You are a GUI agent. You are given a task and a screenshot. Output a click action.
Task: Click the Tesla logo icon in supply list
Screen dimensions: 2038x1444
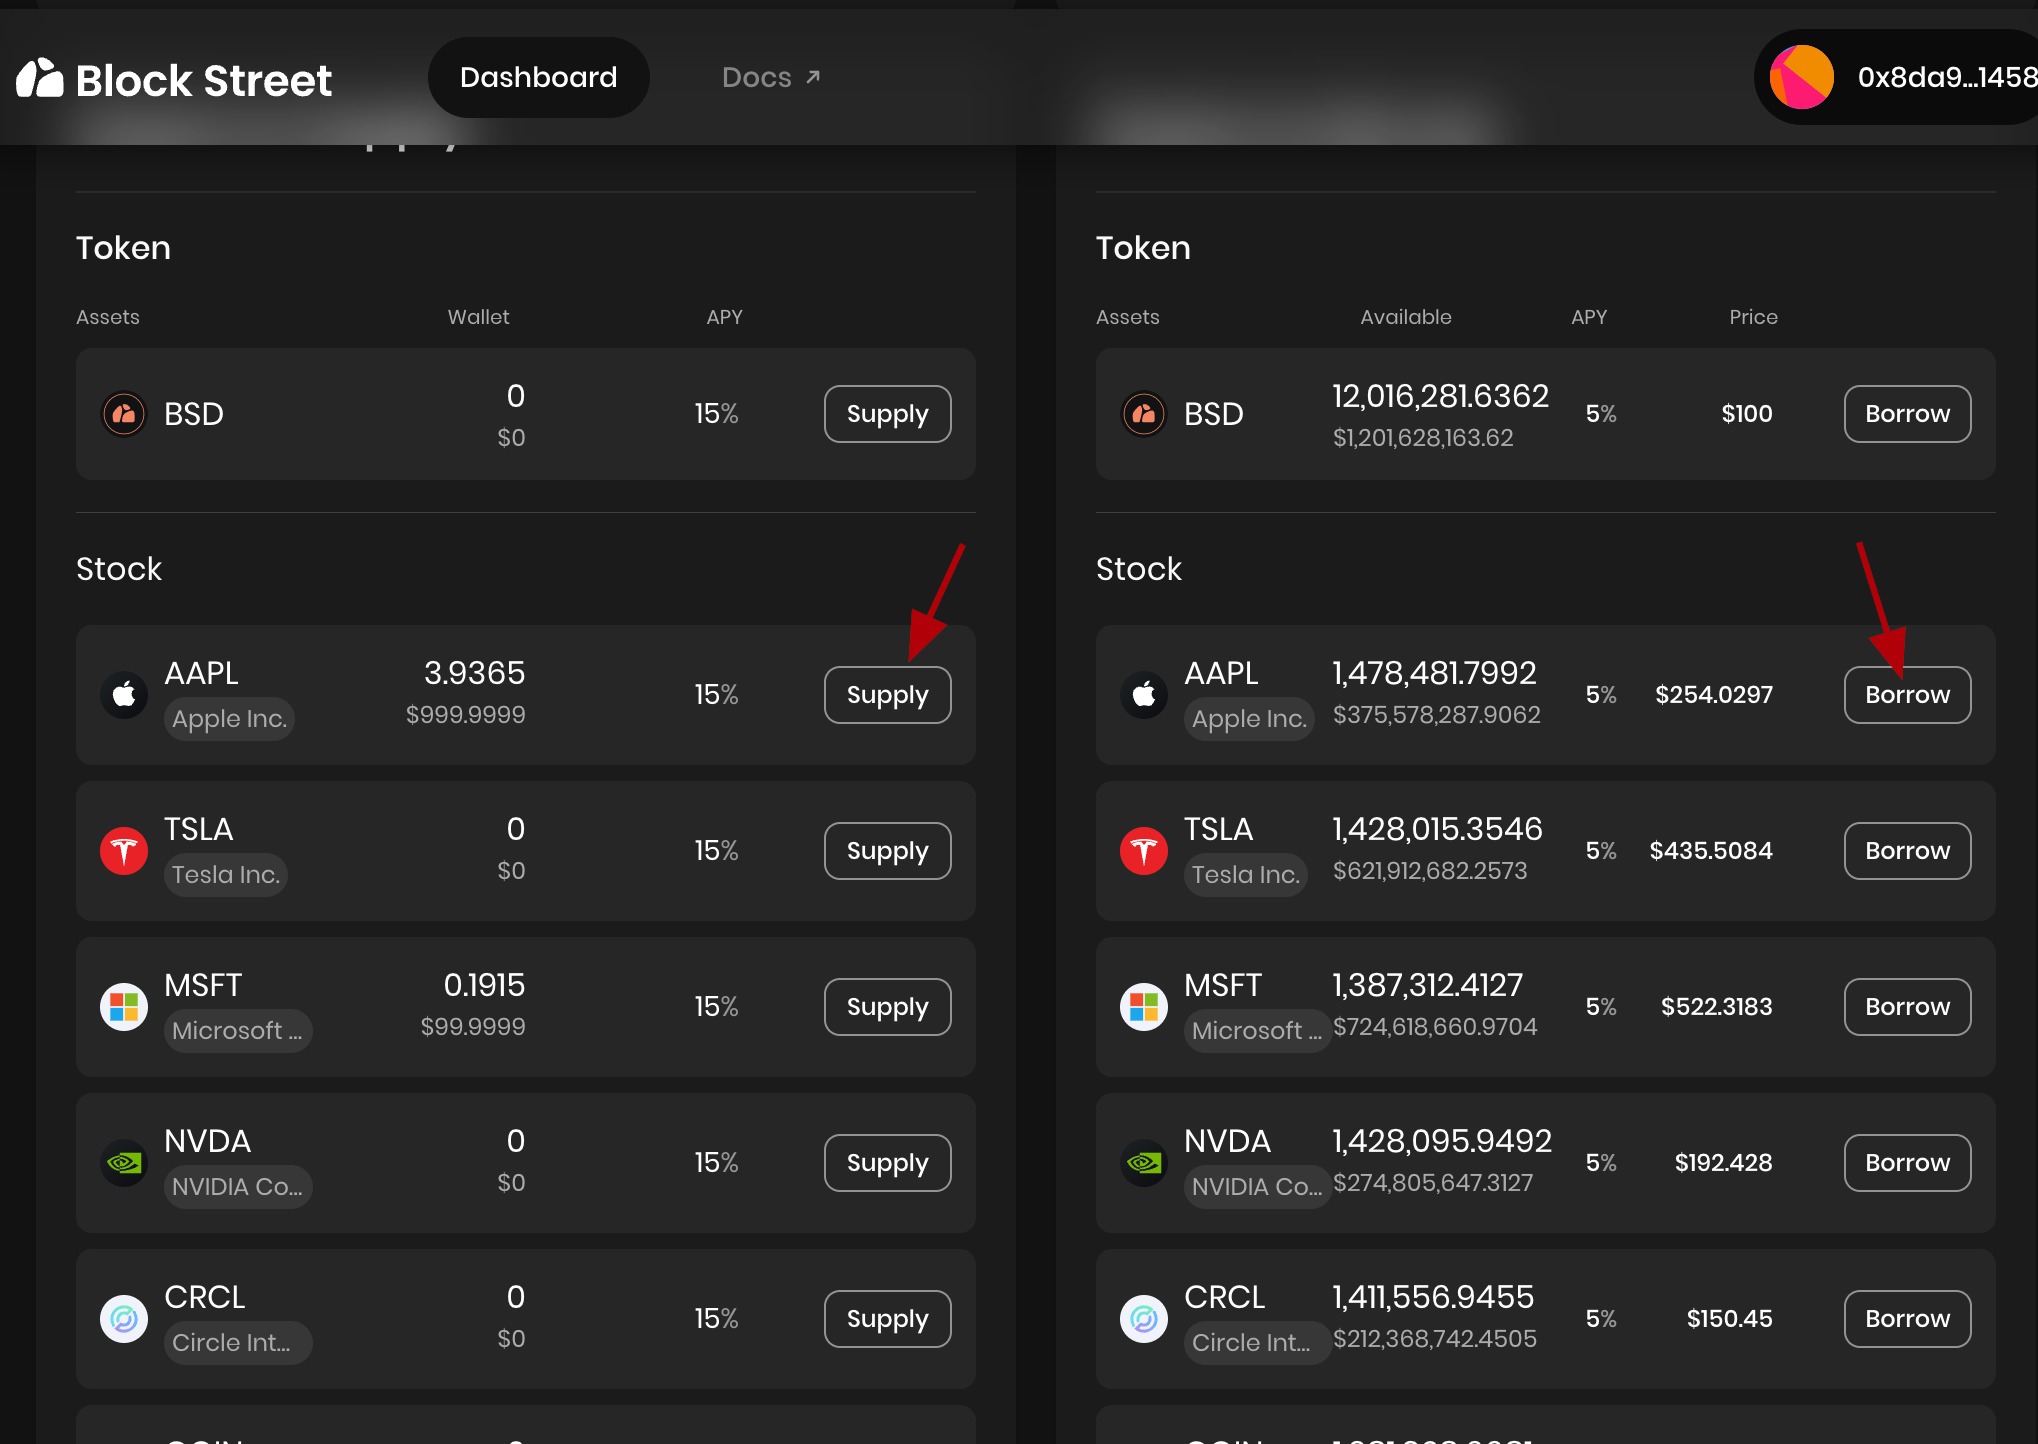coord(124,851)
